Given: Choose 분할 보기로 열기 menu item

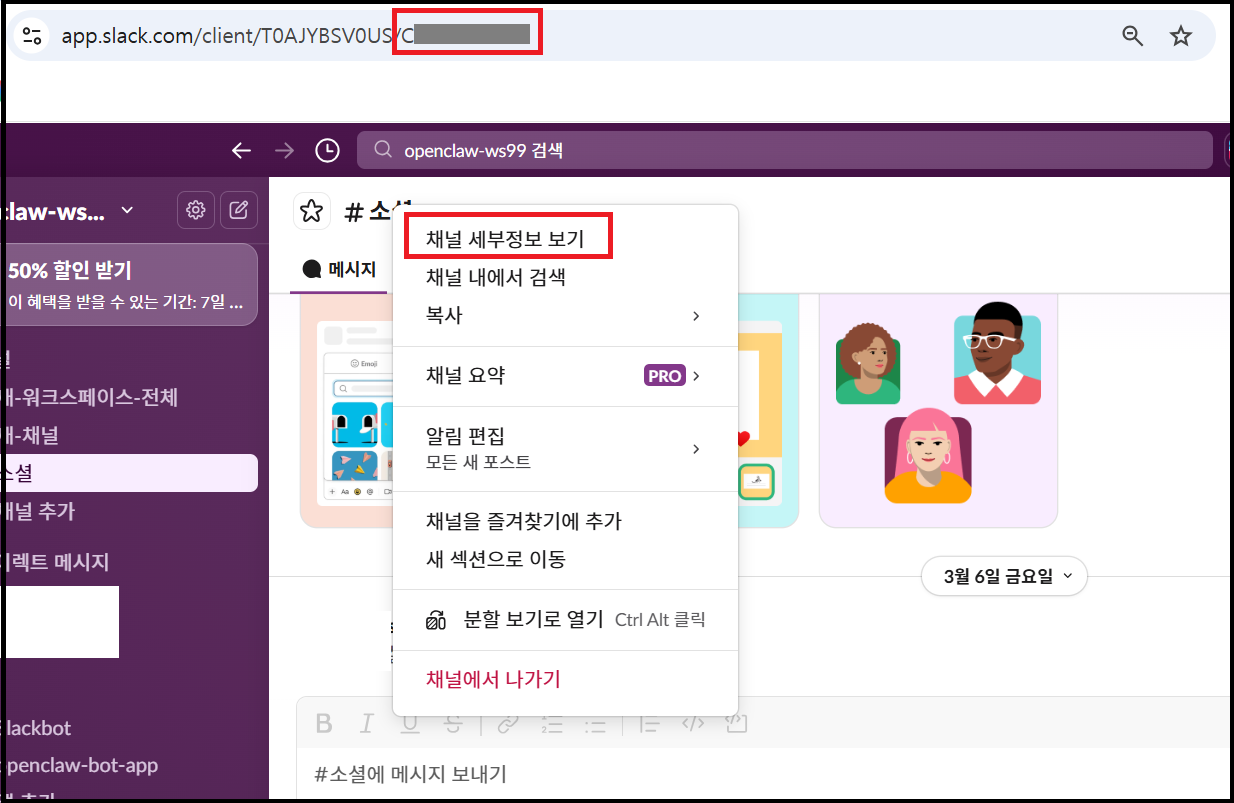Looking at the screenshot, I should (565, 620).
